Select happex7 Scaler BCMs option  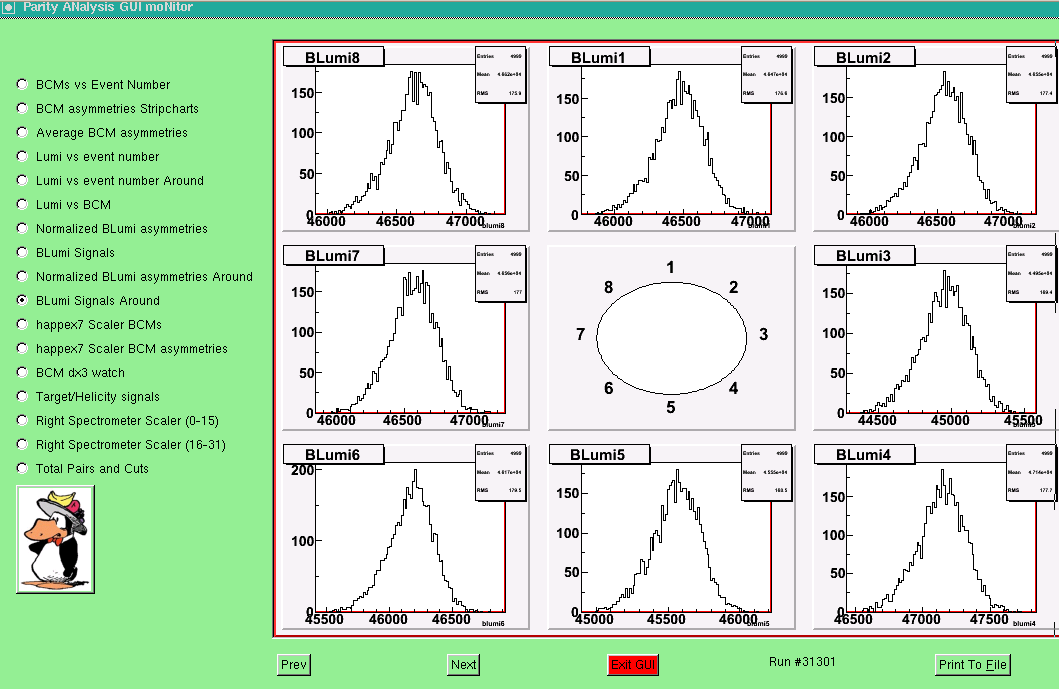click(x=22, y=324)
